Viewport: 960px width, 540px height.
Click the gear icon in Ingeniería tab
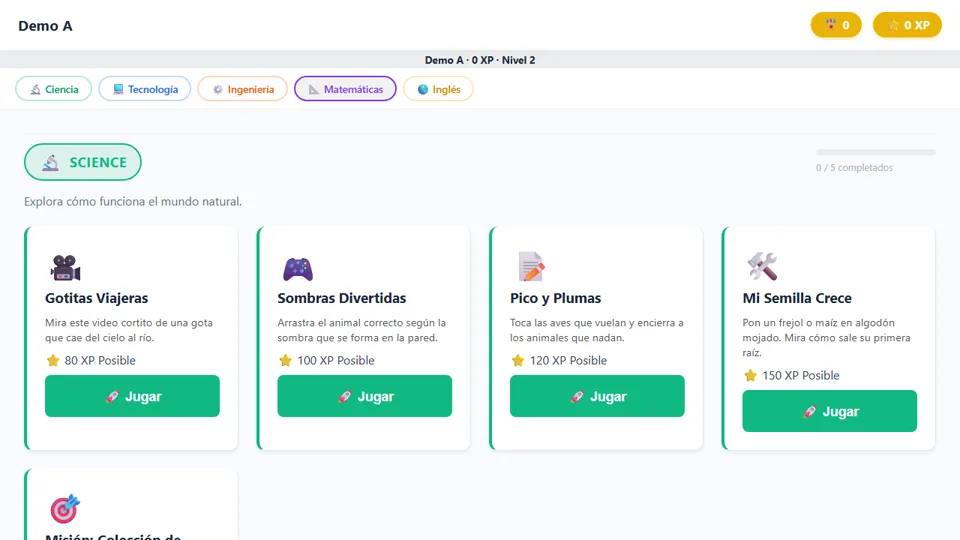(x=218, y=89)
